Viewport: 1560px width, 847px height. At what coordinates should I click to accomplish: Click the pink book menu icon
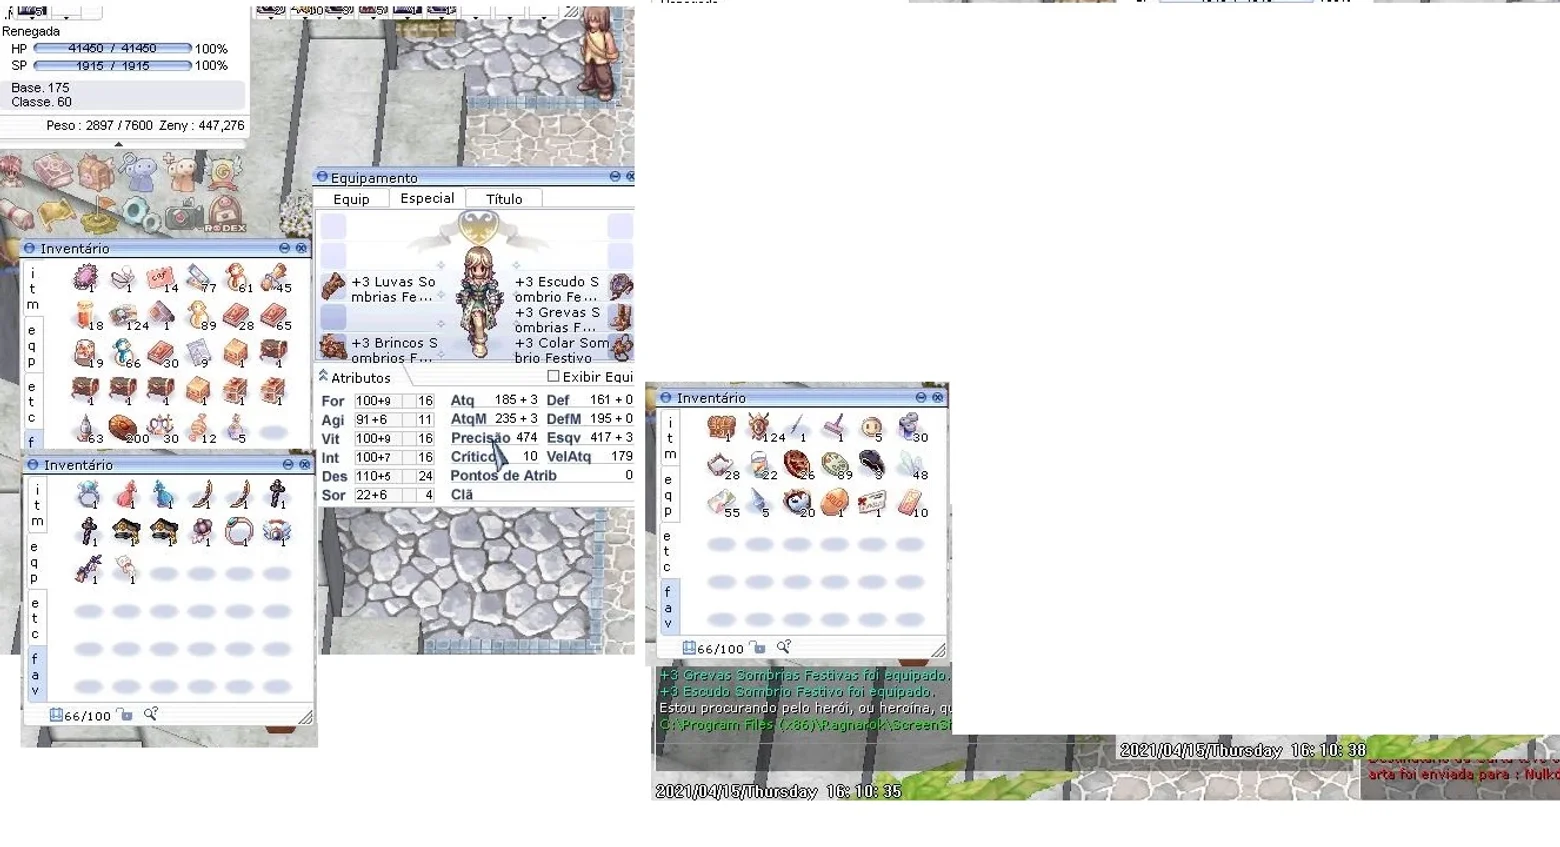coord(53,171)
